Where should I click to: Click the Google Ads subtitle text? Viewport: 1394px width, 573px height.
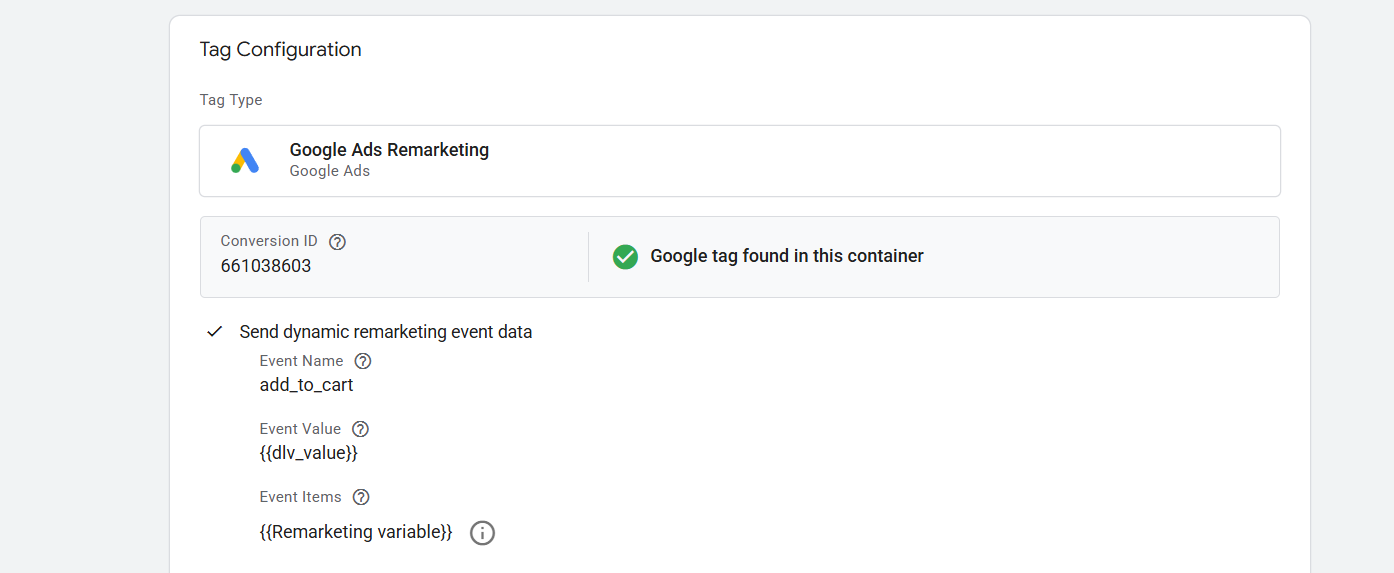[x=330, y=171]
